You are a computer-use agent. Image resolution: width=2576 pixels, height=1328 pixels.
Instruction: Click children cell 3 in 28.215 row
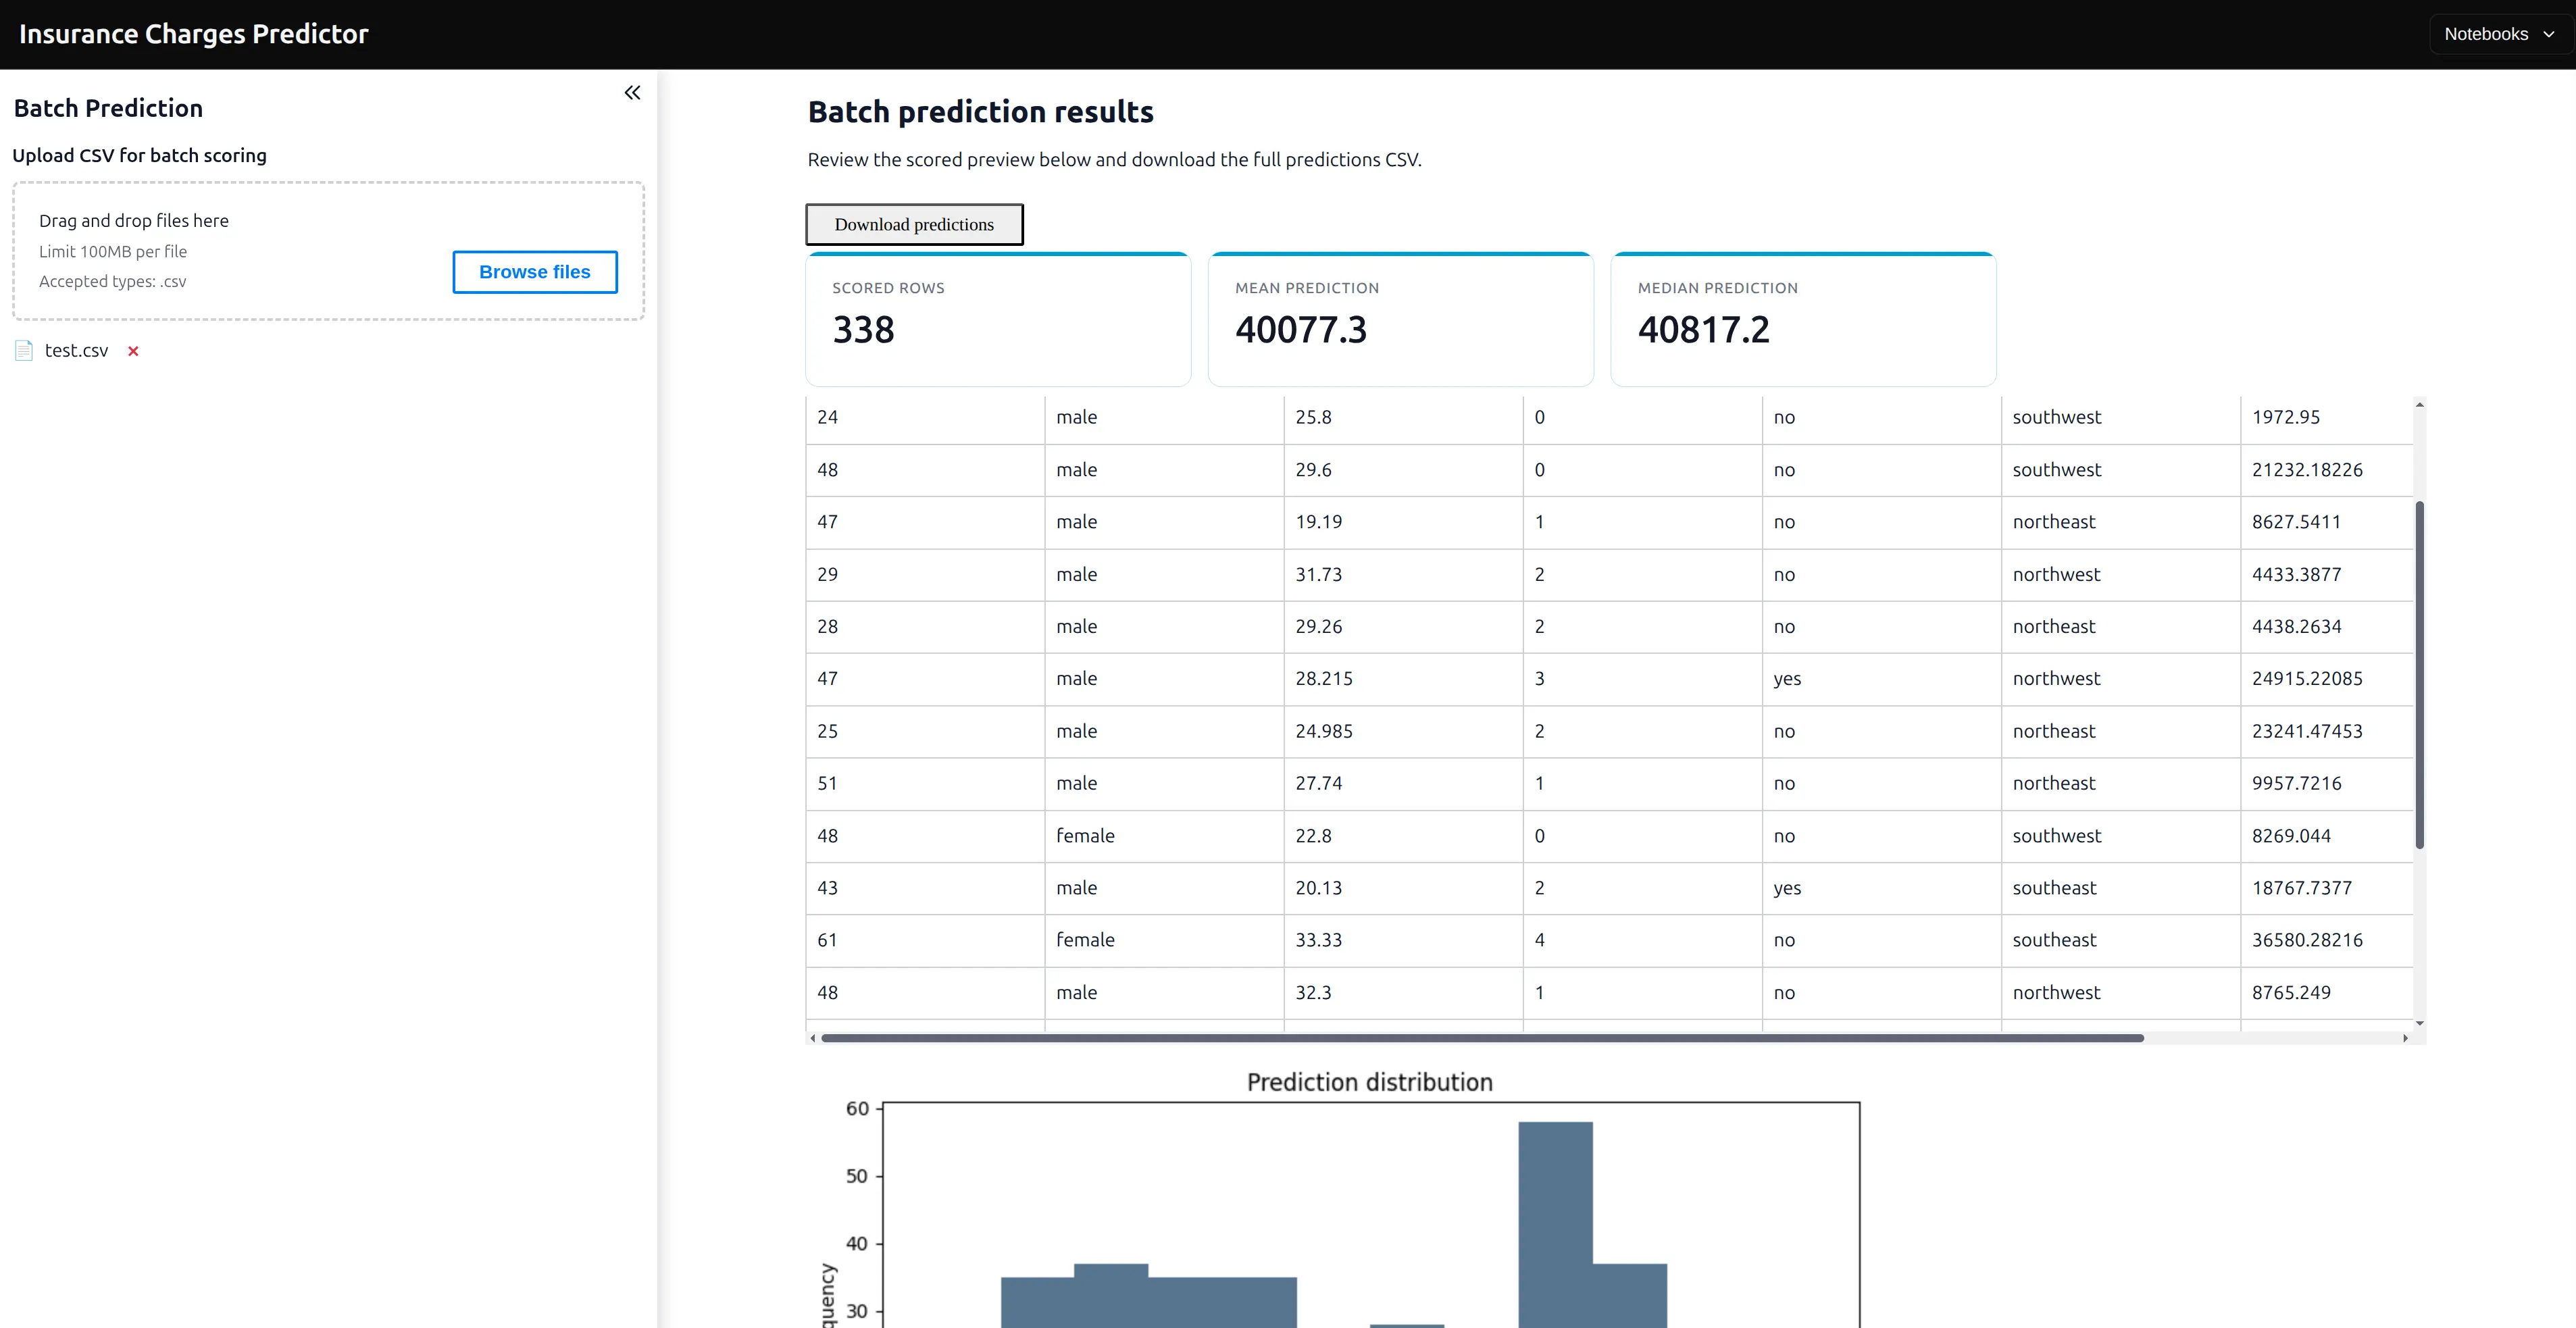(x=1642, y=679)
